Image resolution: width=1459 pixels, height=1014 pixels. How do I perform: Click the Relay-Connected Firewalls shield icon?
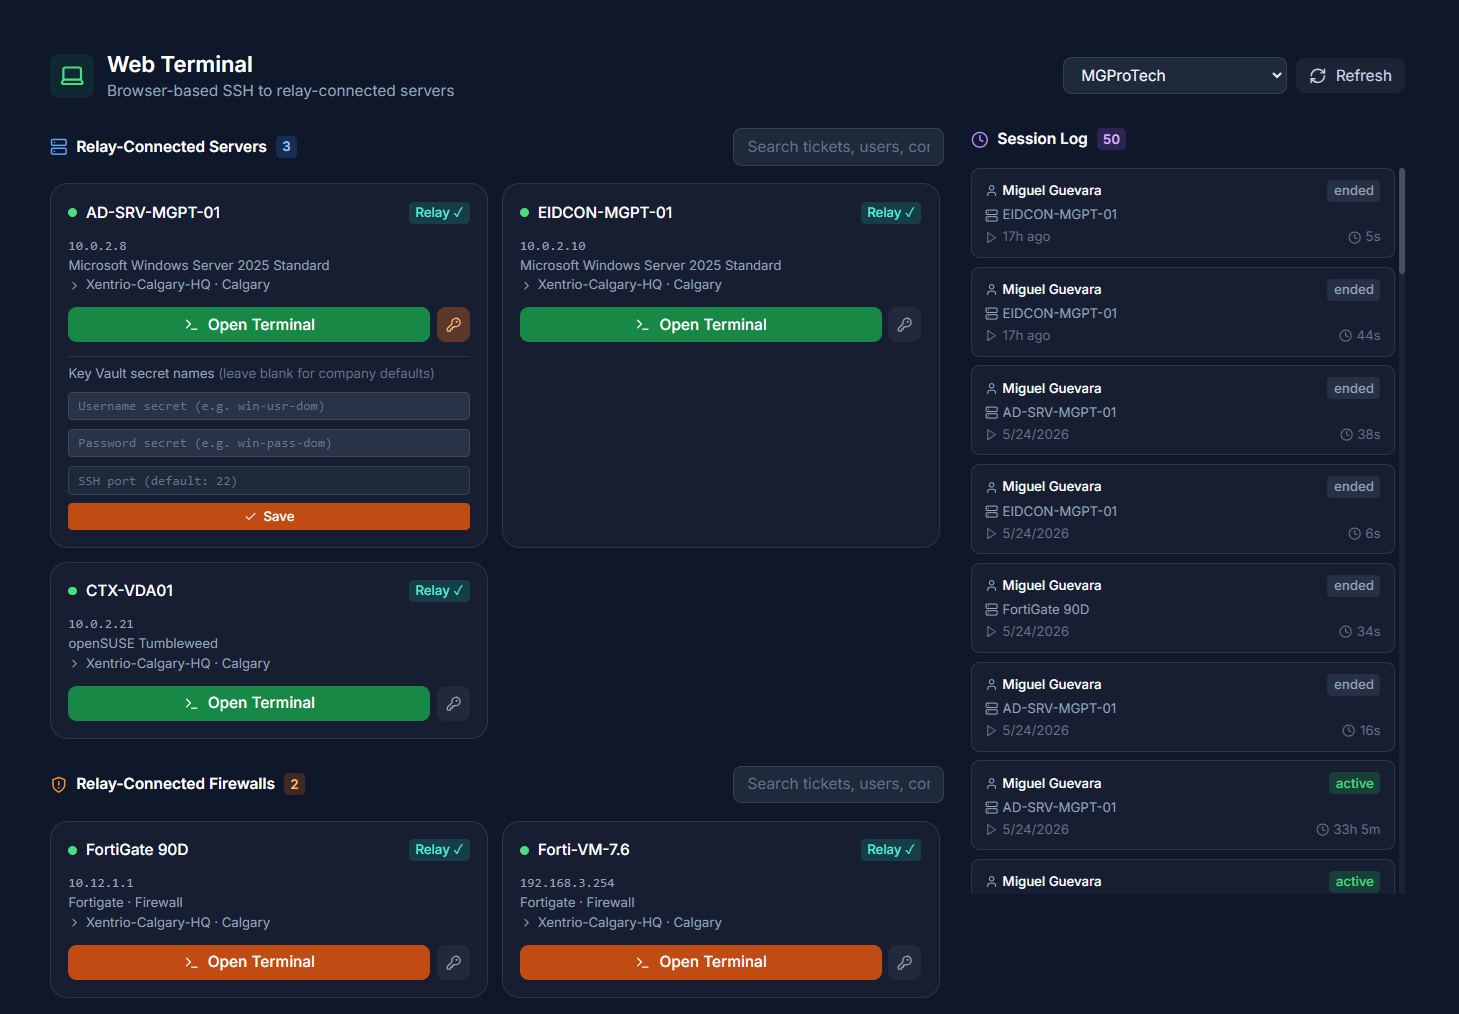coord(59,785)
